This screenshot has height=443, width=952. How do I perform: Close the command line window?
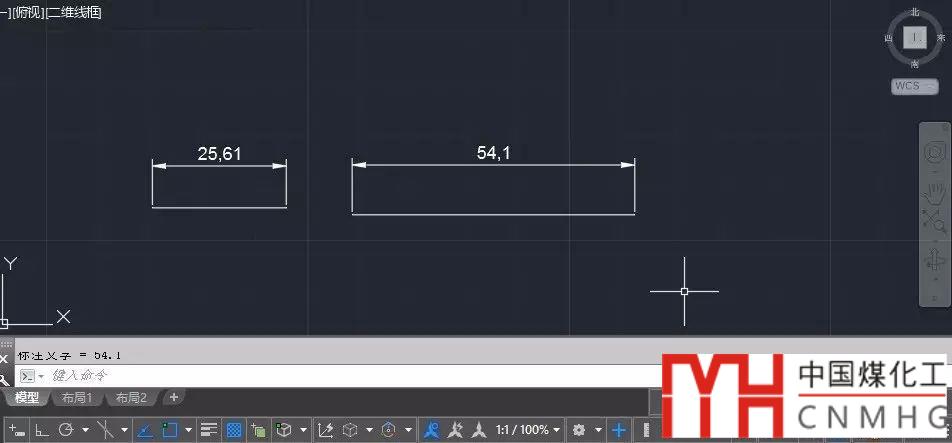[4, 358]
